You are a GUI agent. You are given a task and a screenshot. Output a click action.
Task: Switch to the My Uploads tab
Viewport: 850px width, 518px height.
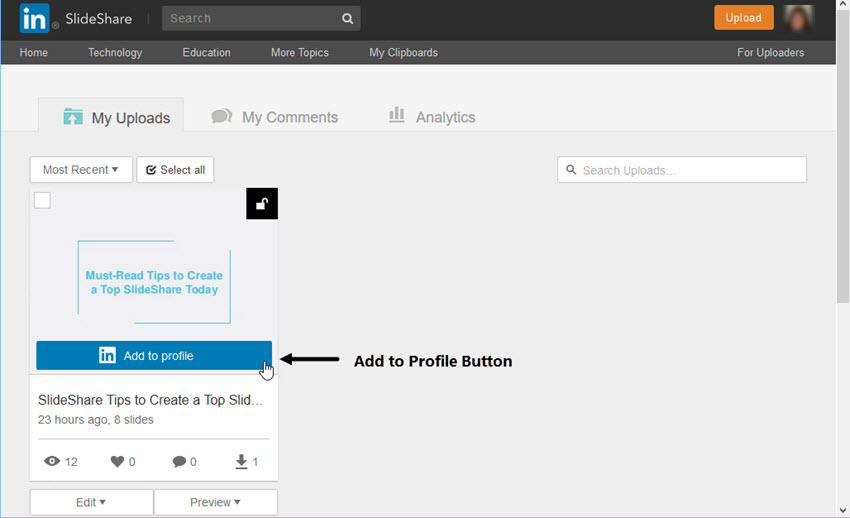click(x=111, y=115)
